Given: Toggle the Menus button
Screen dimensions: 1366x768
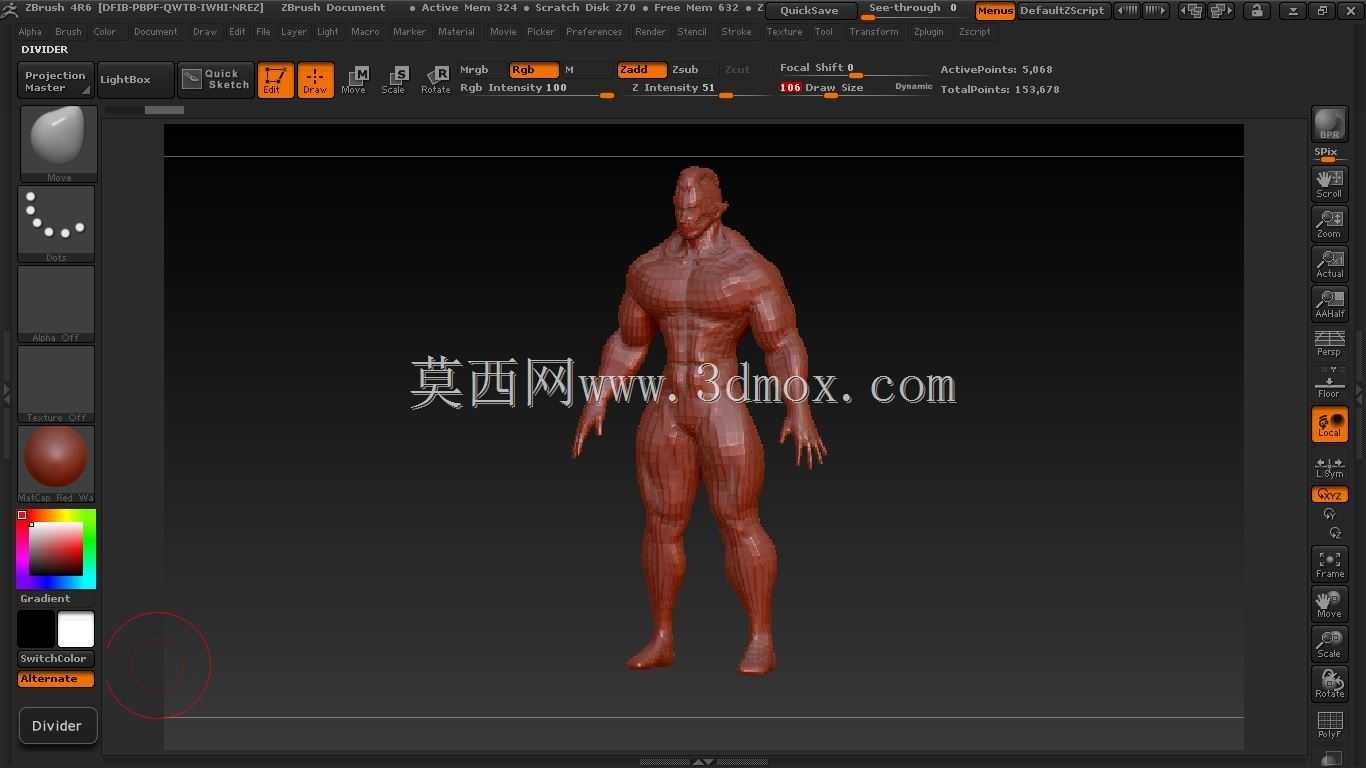Looking at the screenshot, I should (x=995, y=11).
